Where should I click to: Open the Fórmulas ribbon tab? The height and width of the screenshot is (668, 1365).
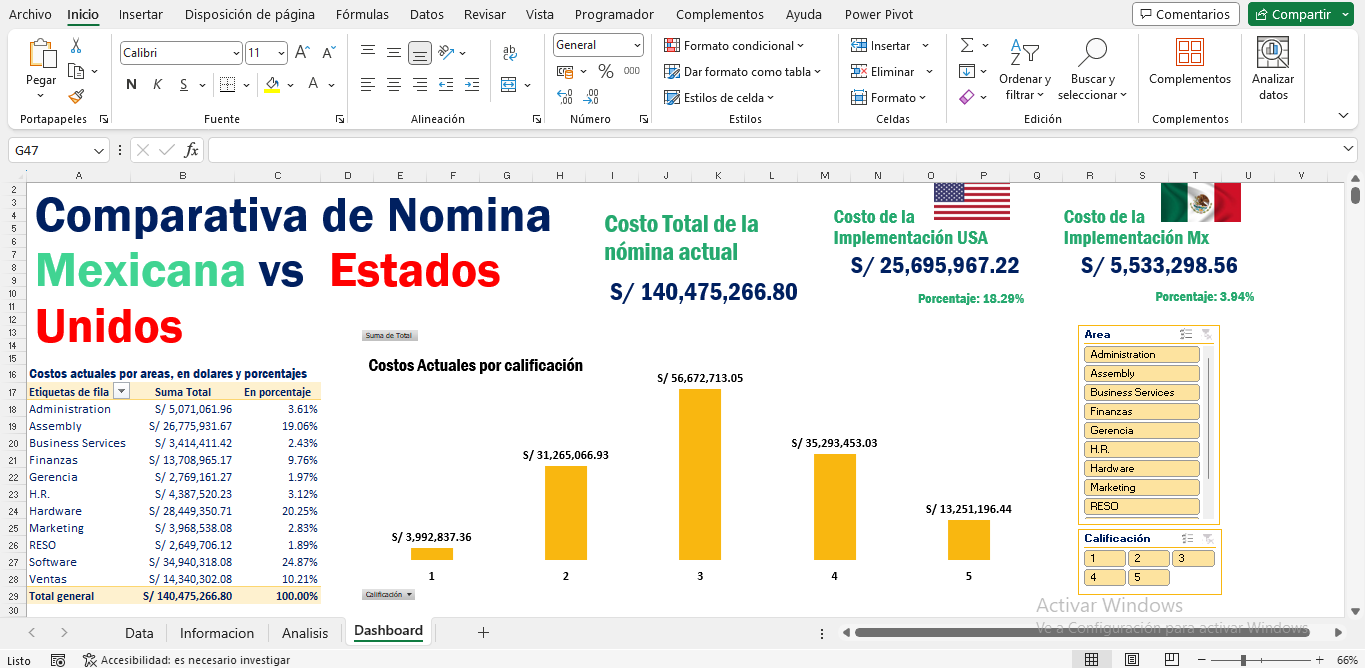[x=362, y=14]
